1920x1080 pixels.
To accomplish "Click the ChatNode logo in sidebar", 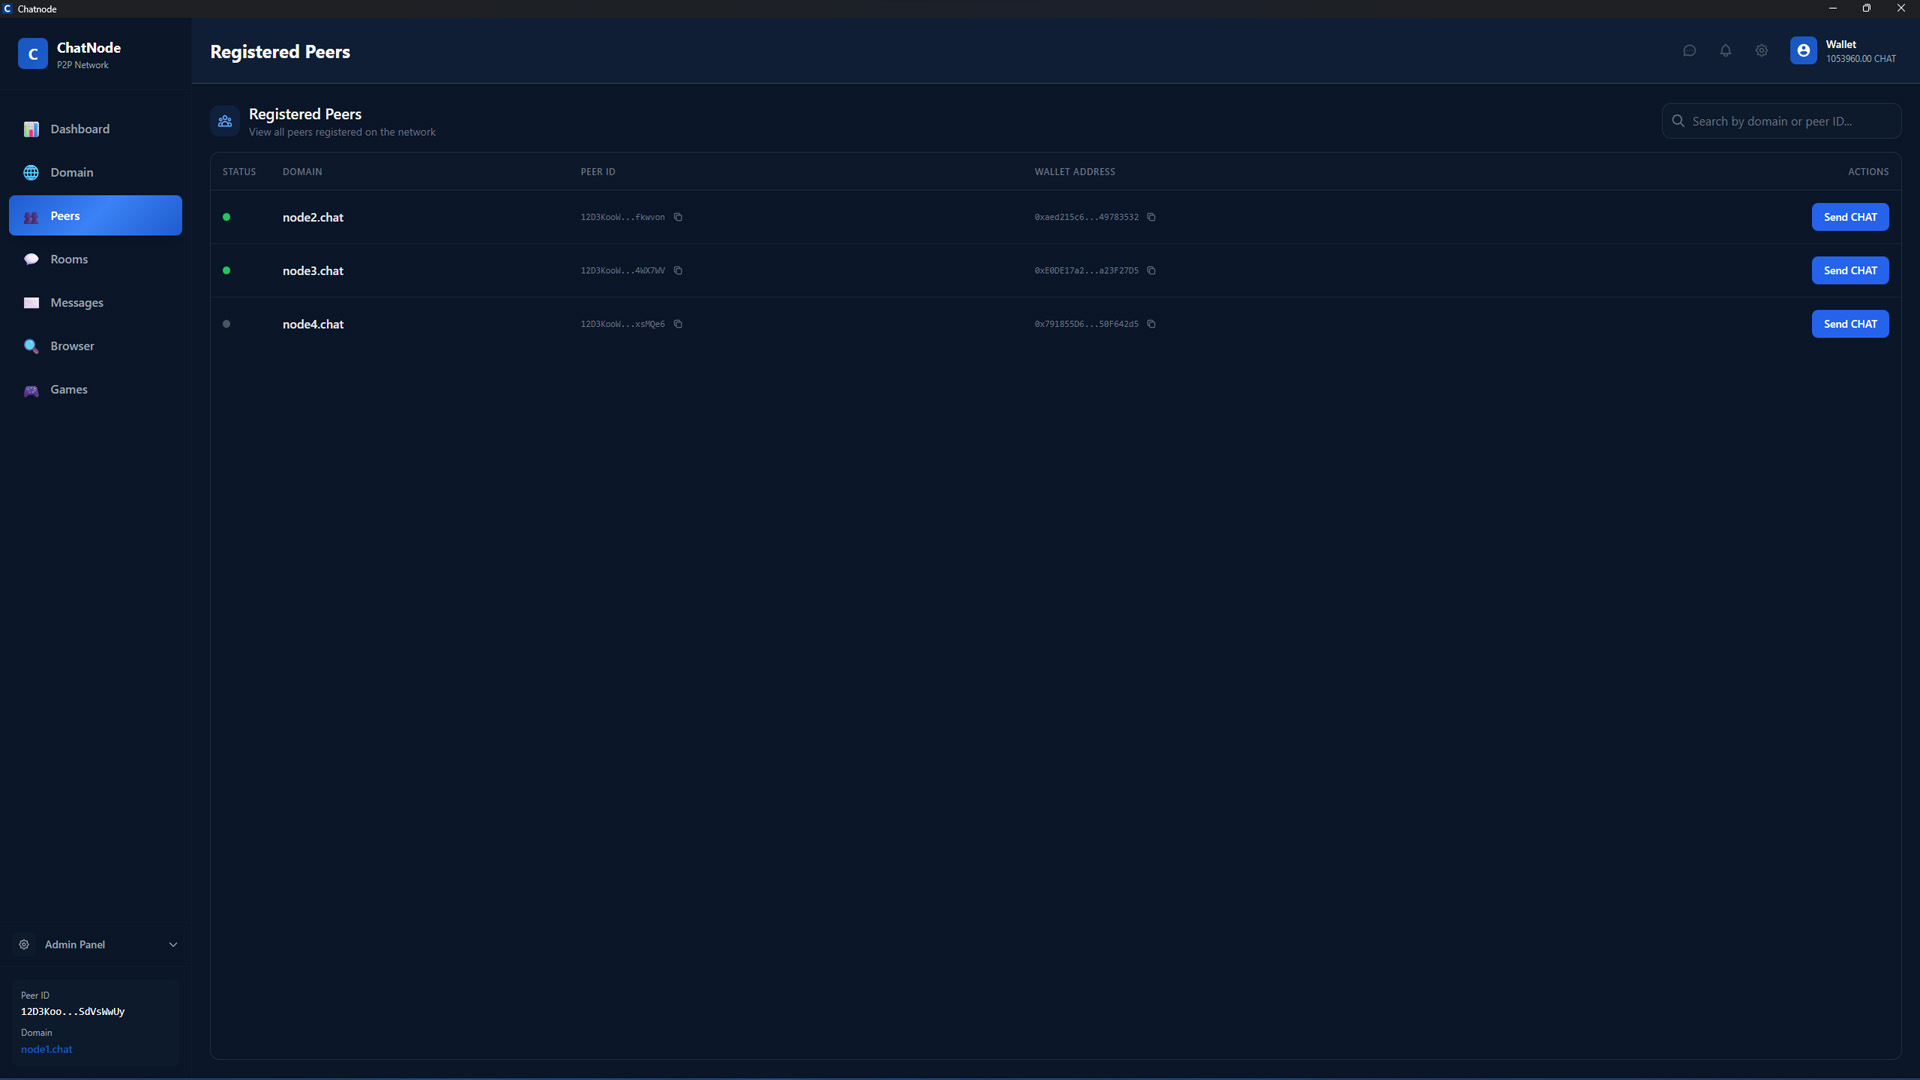I will [32, 53].
